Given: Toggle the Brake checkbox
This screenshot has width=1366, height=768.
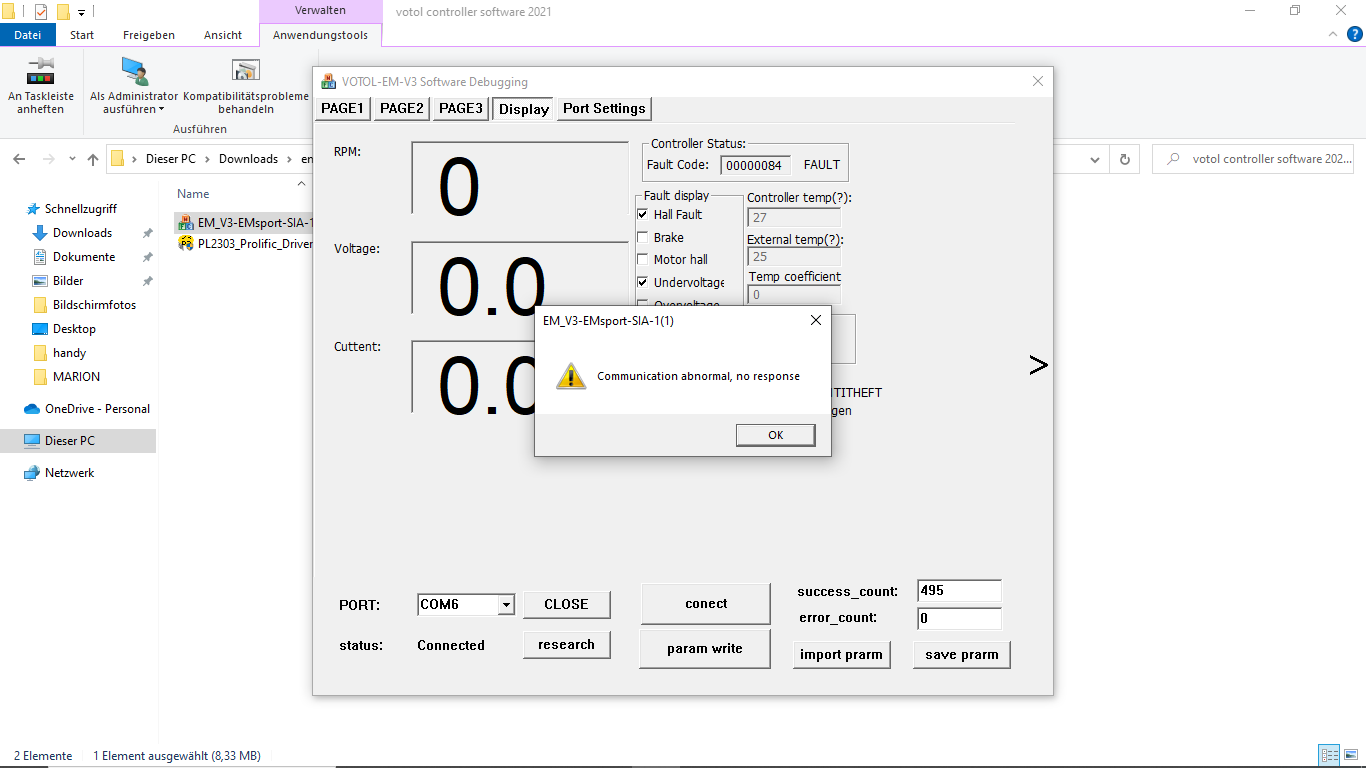Looking at the screenshot, I should 643,238.
